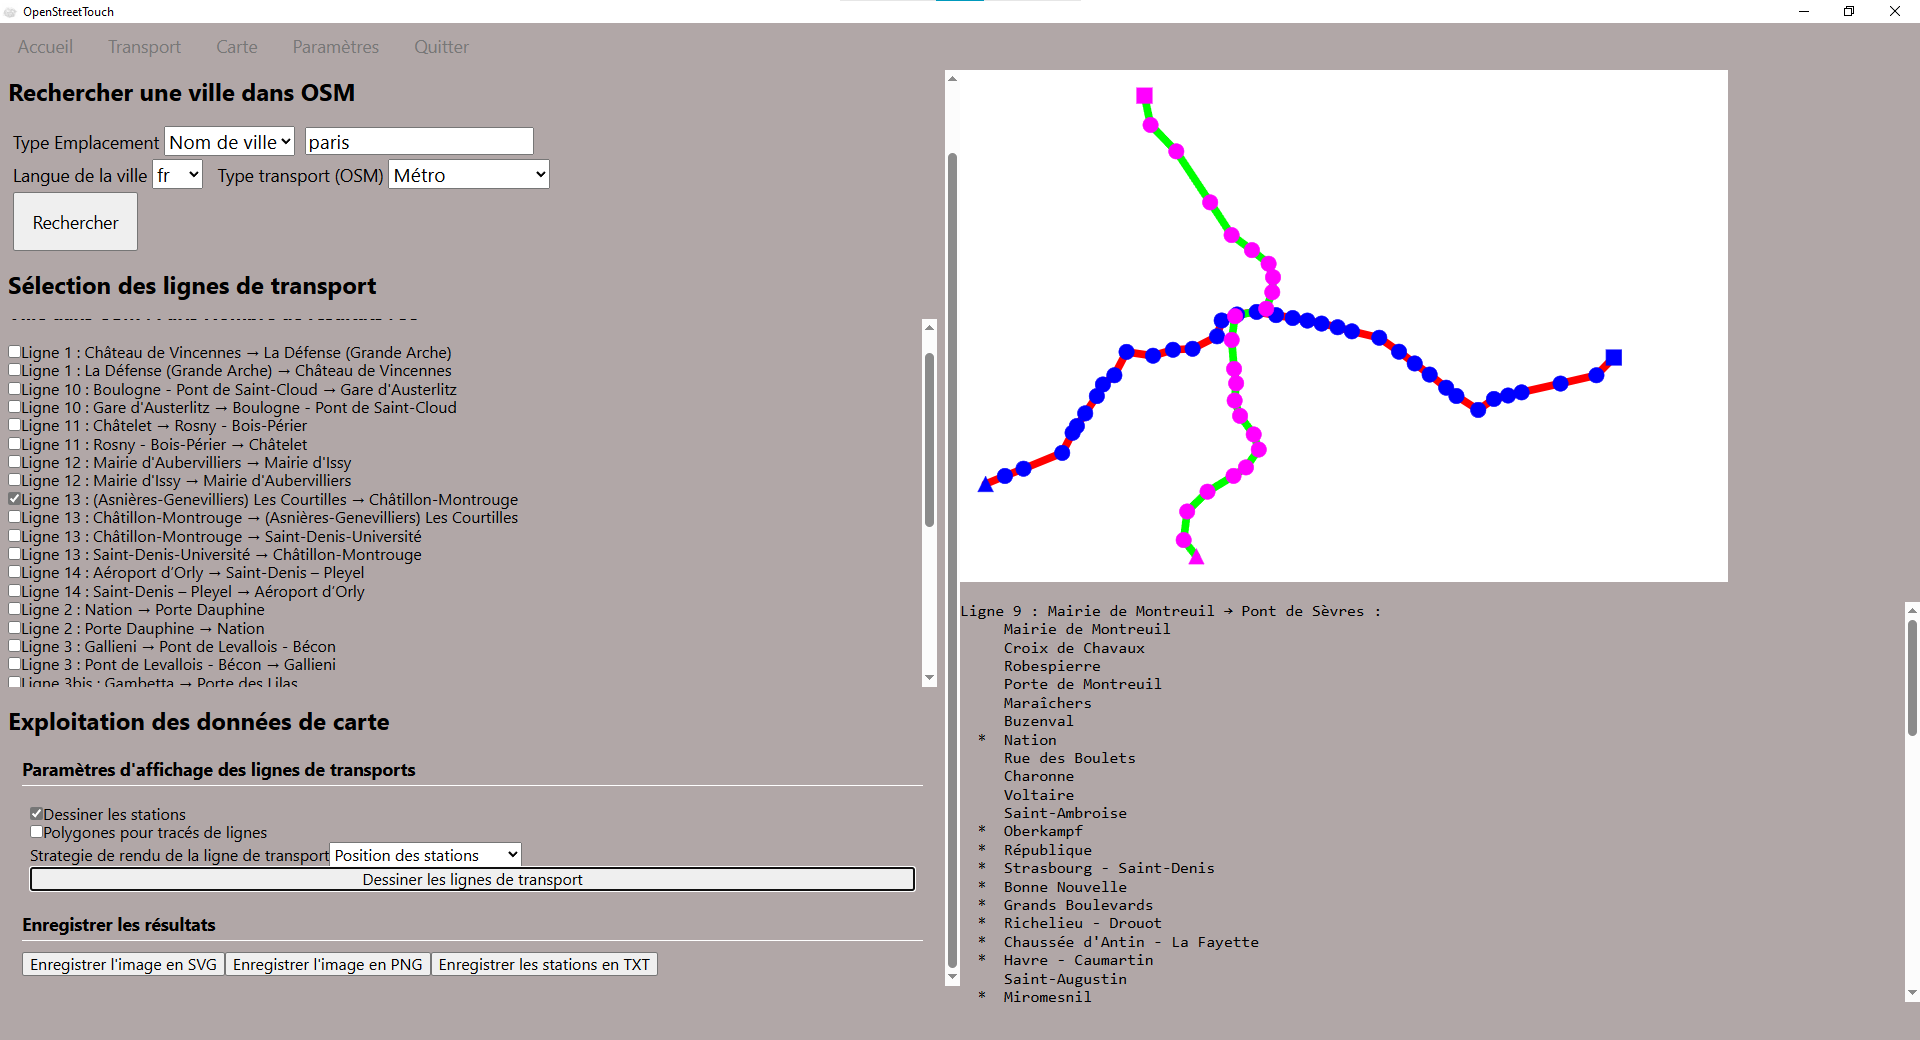Open the Type Emplacement dropdown
This screenshot has height=1040, width=1920.
230,142
